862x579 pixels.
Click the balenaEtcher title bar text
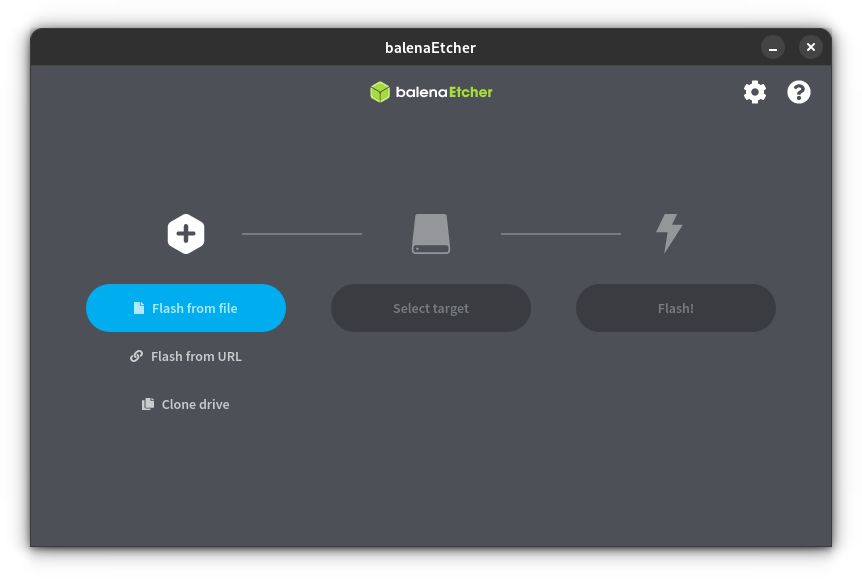pos(430,47)
